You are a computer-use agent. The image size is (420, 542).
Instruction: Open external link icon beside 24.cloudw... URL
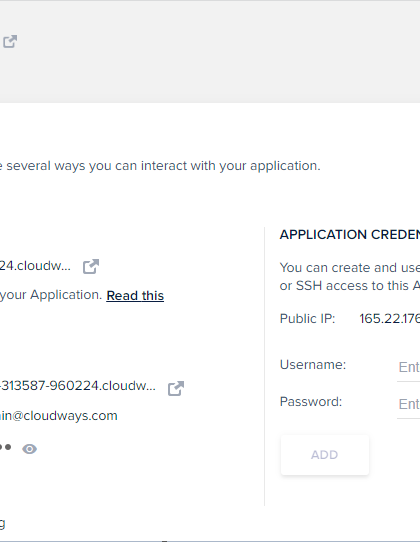pyautogui.click(x=91, y=267)
